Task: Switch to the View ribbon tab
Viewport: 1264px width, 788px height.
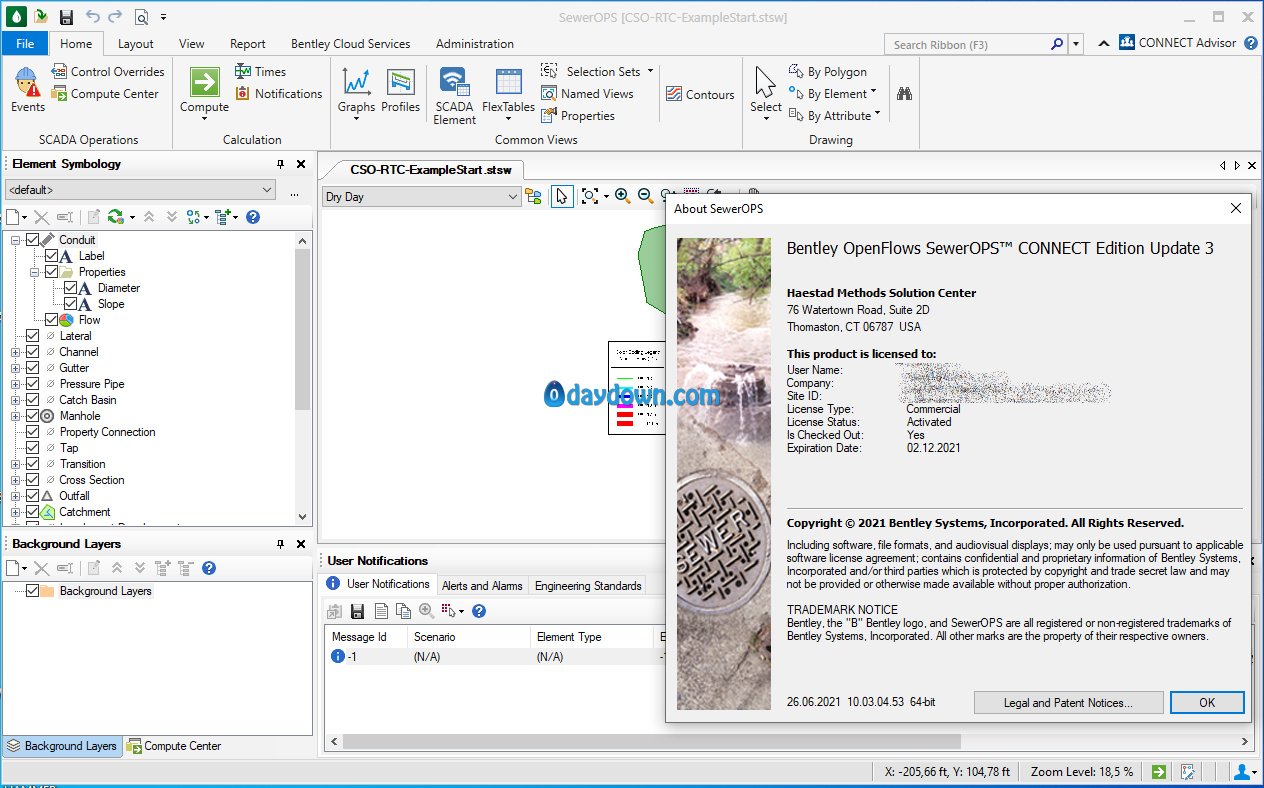Action: click(191, 43)
